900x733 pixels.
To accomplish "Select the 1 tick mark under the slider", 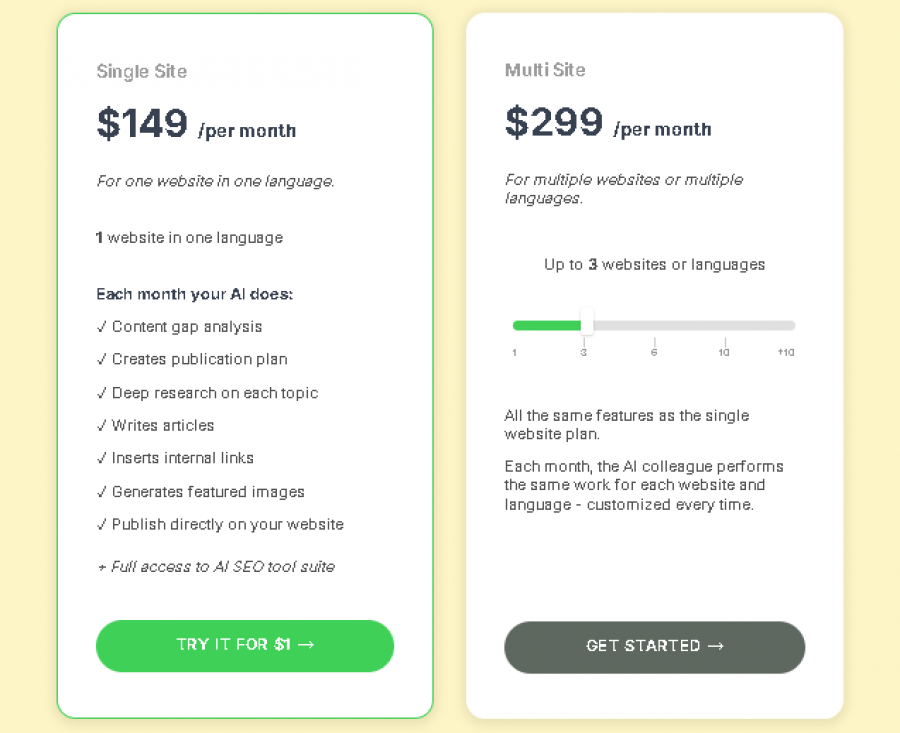I will (x=514, y=352).
